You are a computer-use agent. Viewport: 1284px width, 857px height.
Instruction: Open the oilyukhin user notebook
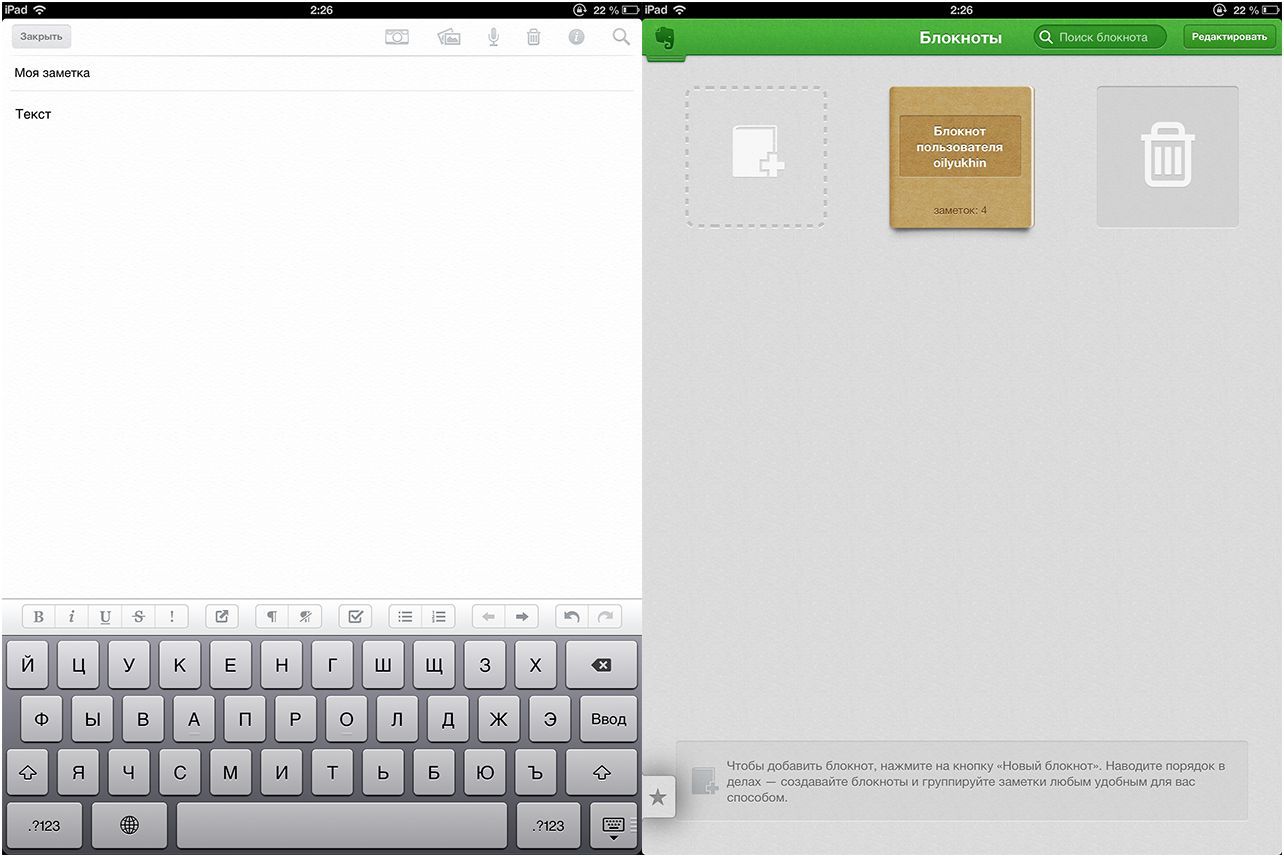[x=960, y=157]
